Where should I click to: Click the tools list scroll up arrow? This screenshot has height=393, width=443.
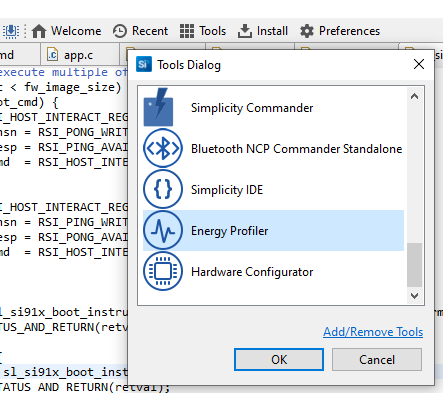(414, 96)
